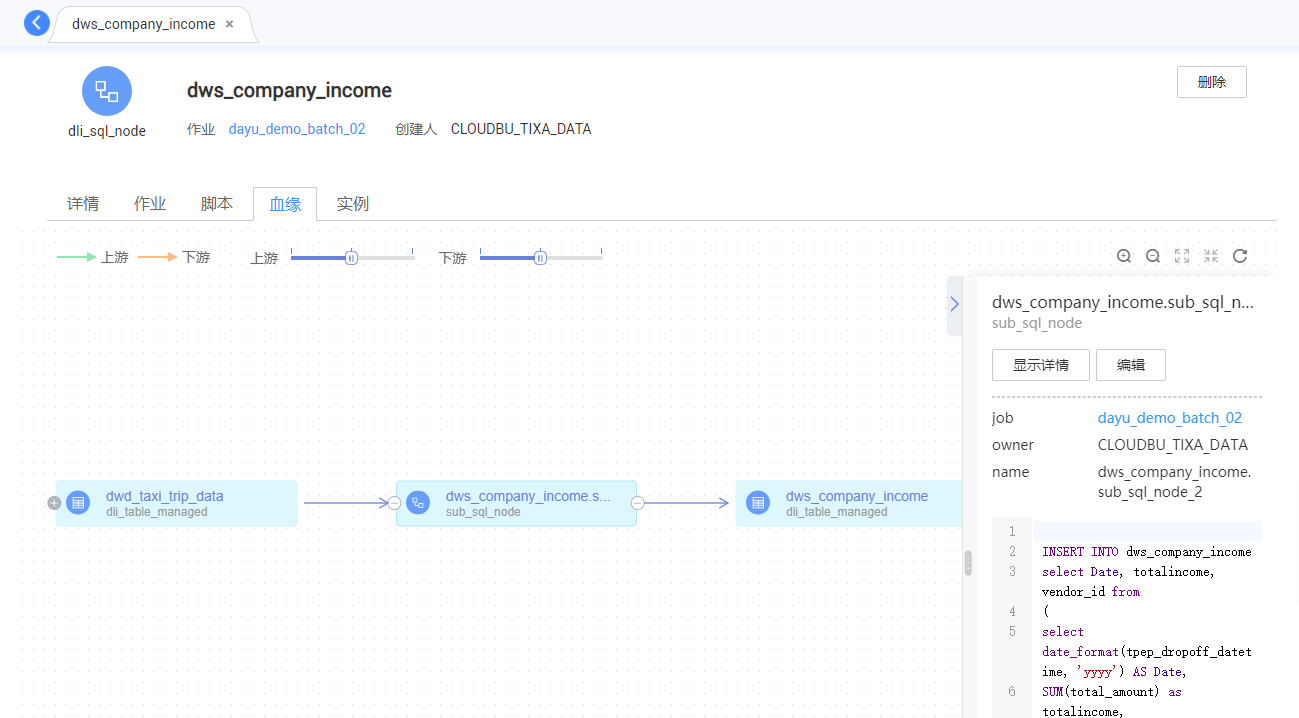This screenshot has width=1299, height=718.
Task: Click the zoom out magnifier icon
Action: click(x=1153, y=256)
